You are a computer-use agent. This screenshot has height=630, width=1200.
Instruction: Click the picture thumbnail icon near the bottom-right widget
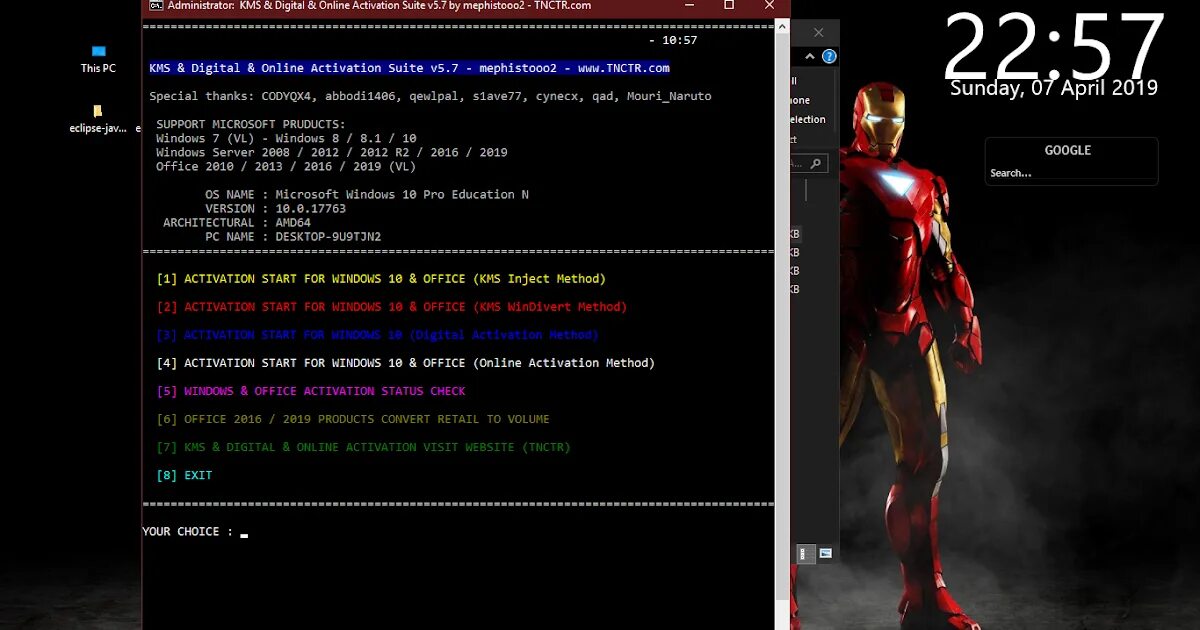(x=825, y=552)
